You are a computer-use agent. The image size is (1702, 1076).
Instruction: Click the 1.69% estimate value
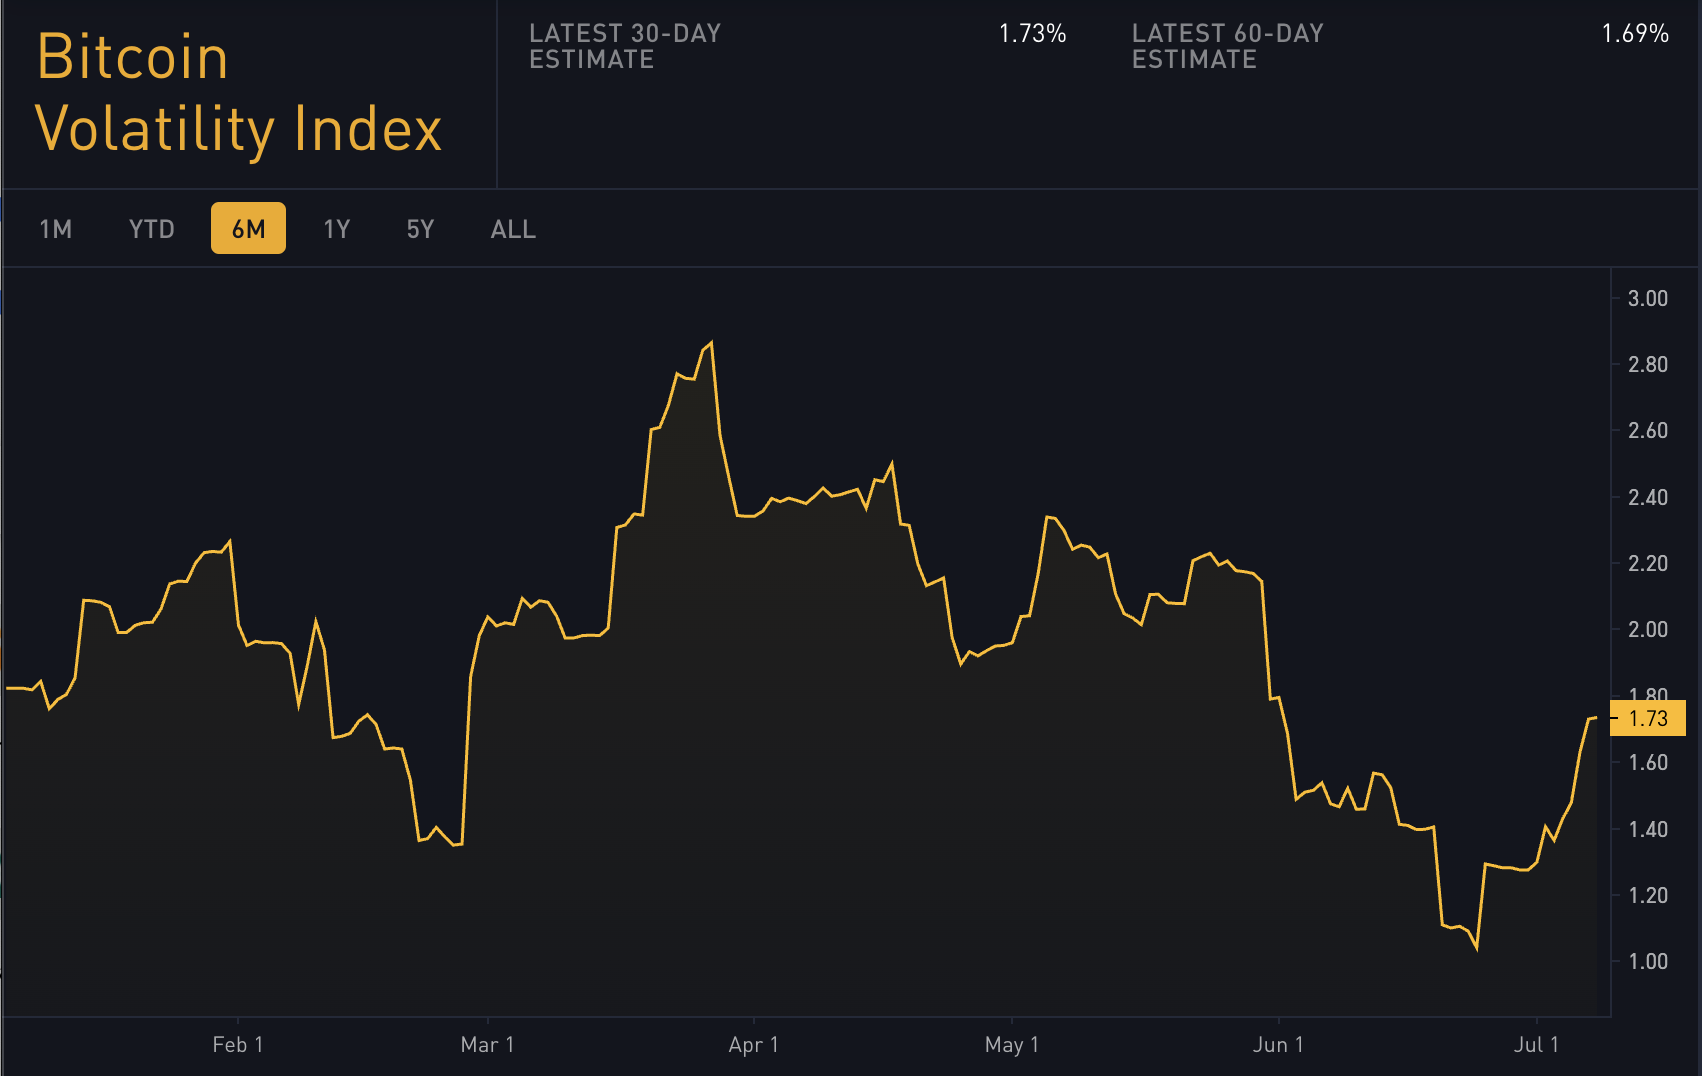(x=1635, y=34)
